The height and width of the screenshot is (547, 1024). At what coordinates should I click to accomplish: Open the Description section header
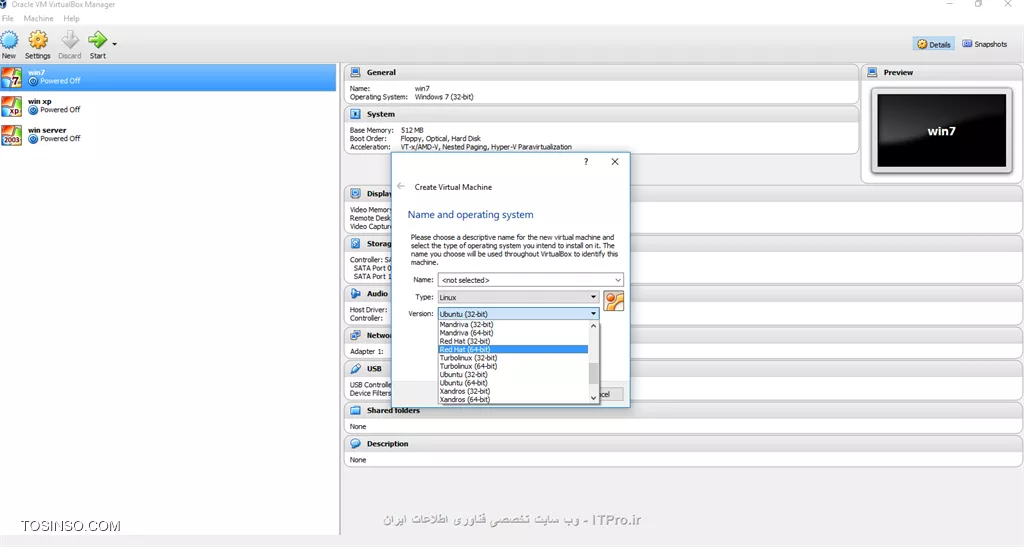(683, 444)
